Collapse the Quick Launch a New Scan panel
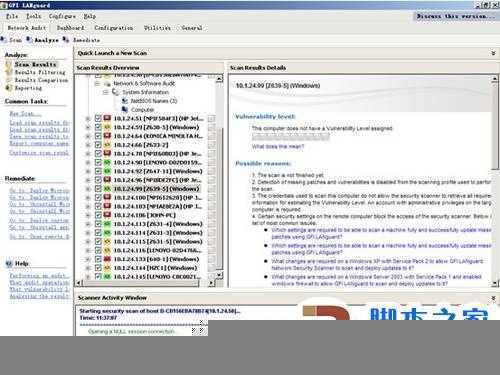 (x=493, y=53)
